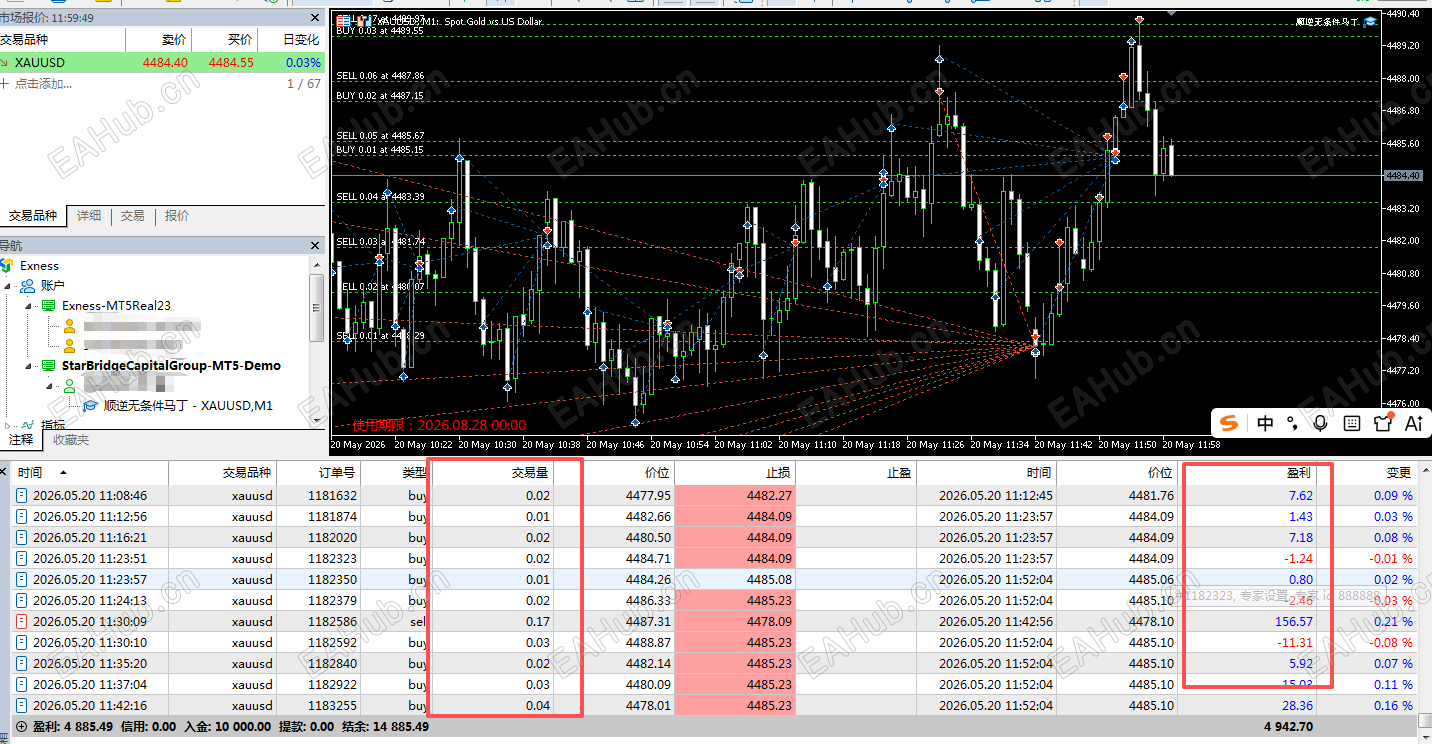Screen dimensions: 1432x744
Task: Click the Sogou input S logo
Action: click(x=1229, y=423)
